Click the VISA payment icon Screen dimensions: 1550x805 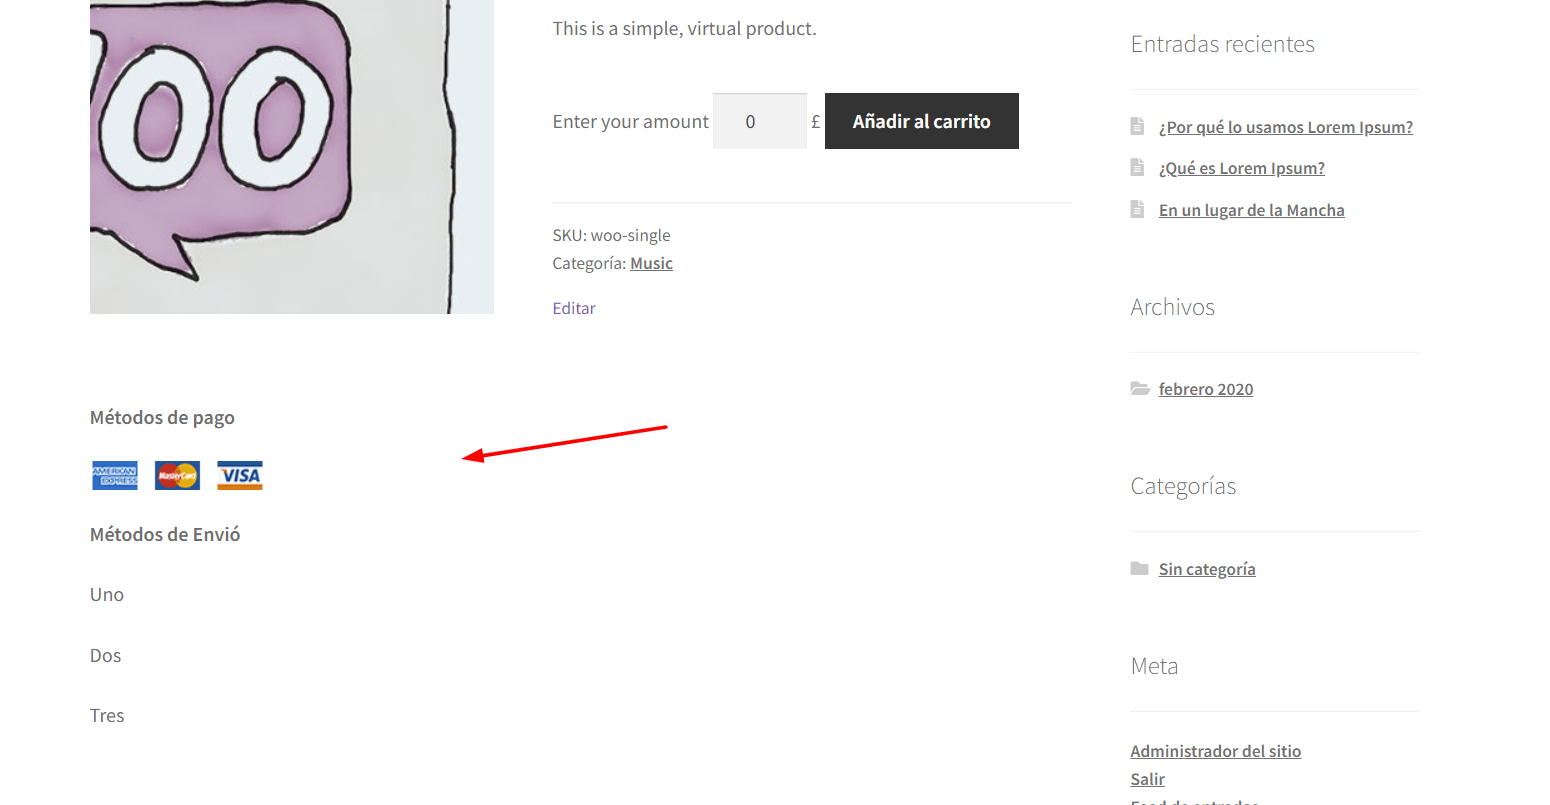coord(240,476)
